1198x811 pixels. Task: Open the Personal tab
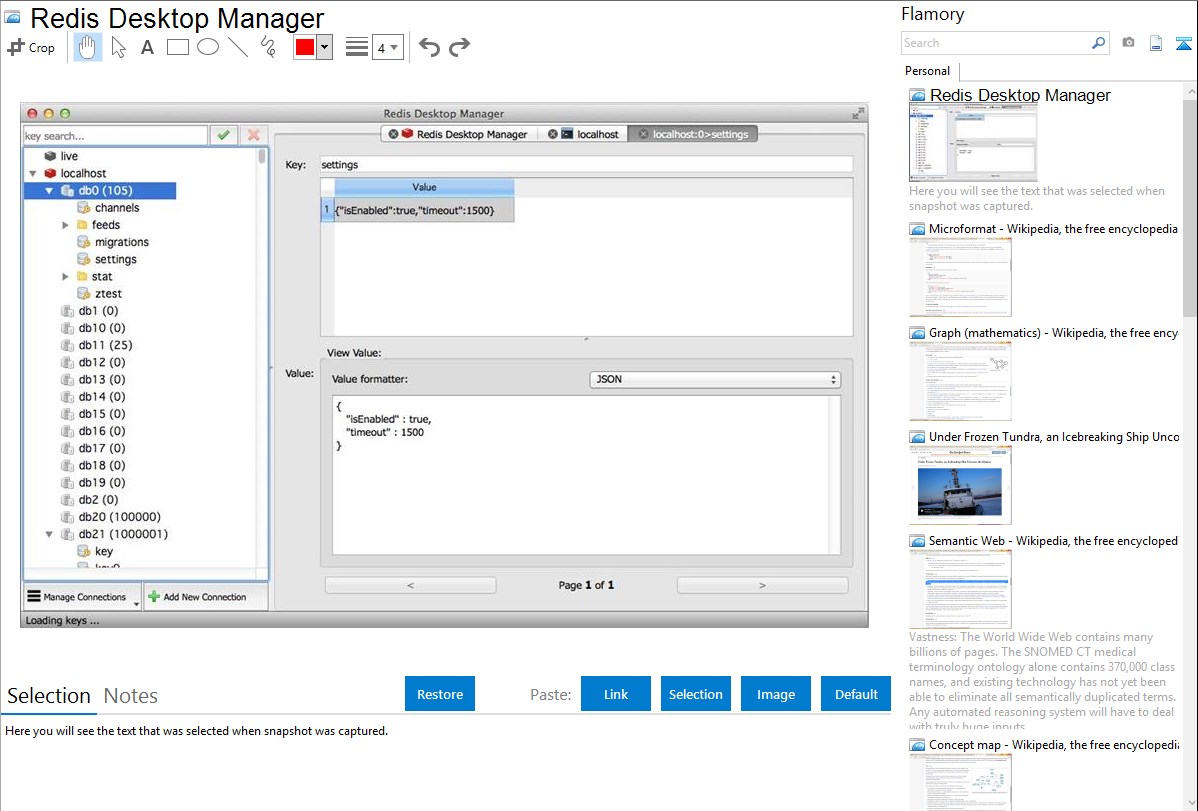927,71
